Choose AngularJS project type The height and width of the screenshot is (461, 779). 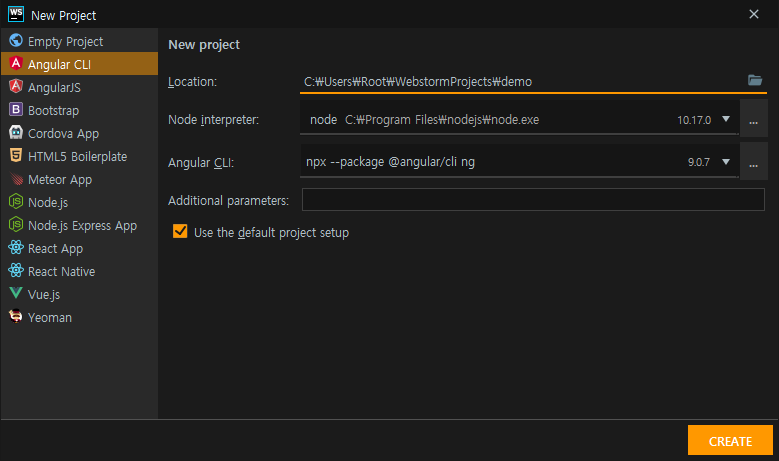pos(79,87)
